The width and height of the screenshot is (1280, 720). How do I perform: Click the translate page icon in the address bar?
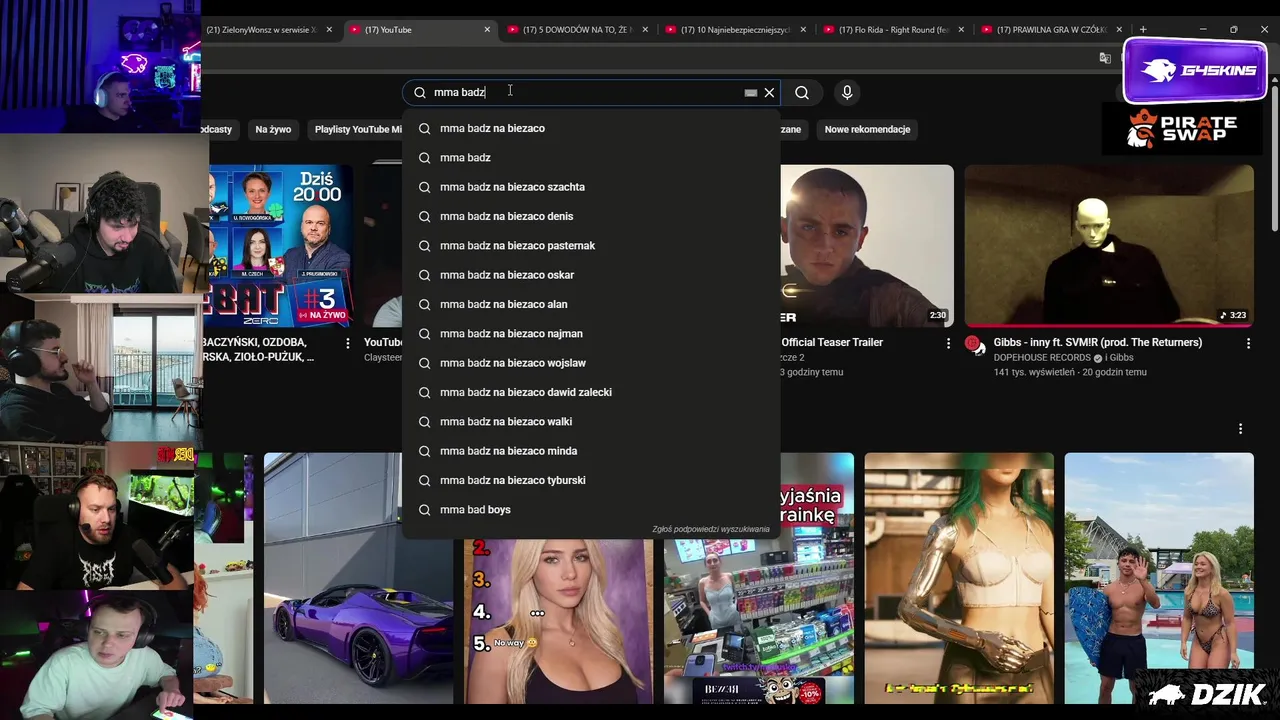[1105, 58]
